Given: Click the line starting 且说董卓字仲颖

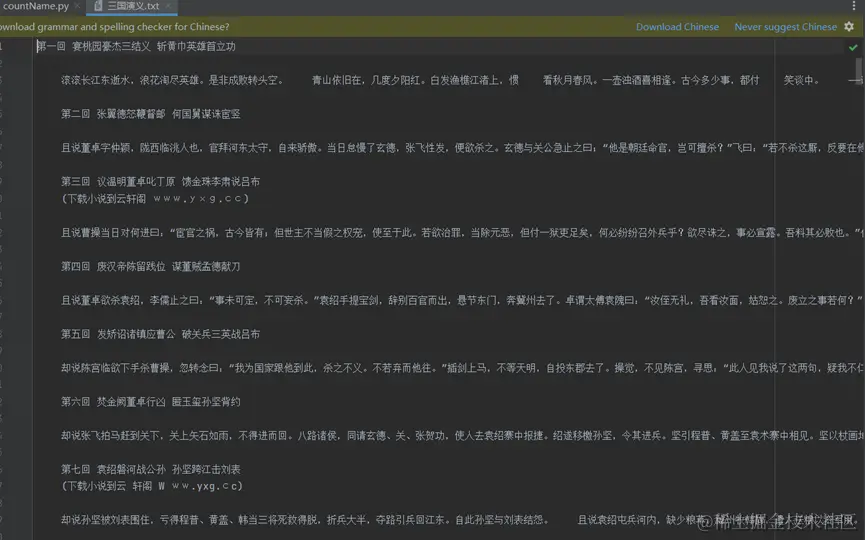Looking at the screenshot, I should [x=462, y=147].
